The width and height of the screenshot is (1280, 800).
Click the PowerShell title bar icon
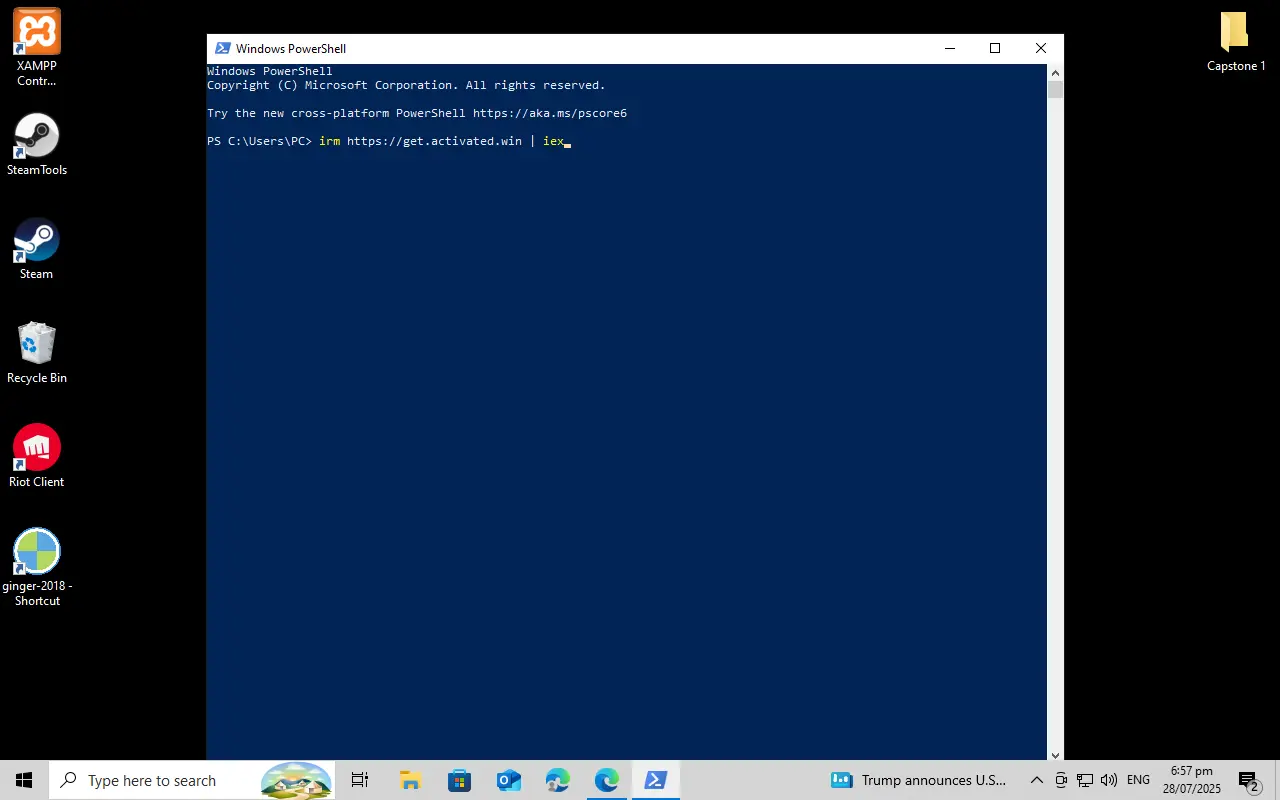point(223,48)
